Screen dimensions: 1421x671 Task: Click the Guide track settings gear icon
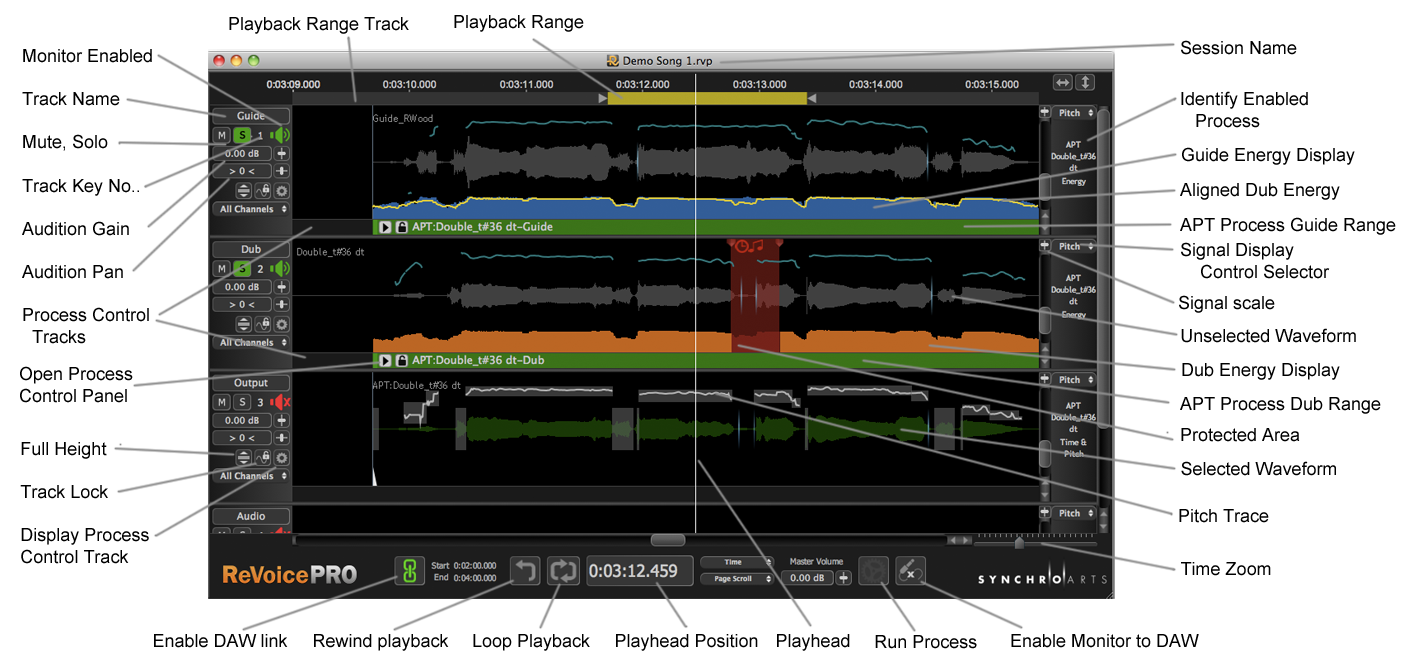(x=282, y=190)
